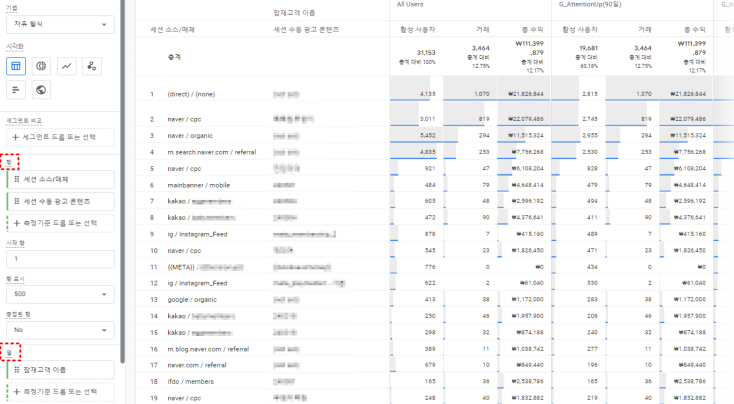Select the scatter plot visualization icon
The image size is (734, 404).
[x=92, y=66]
